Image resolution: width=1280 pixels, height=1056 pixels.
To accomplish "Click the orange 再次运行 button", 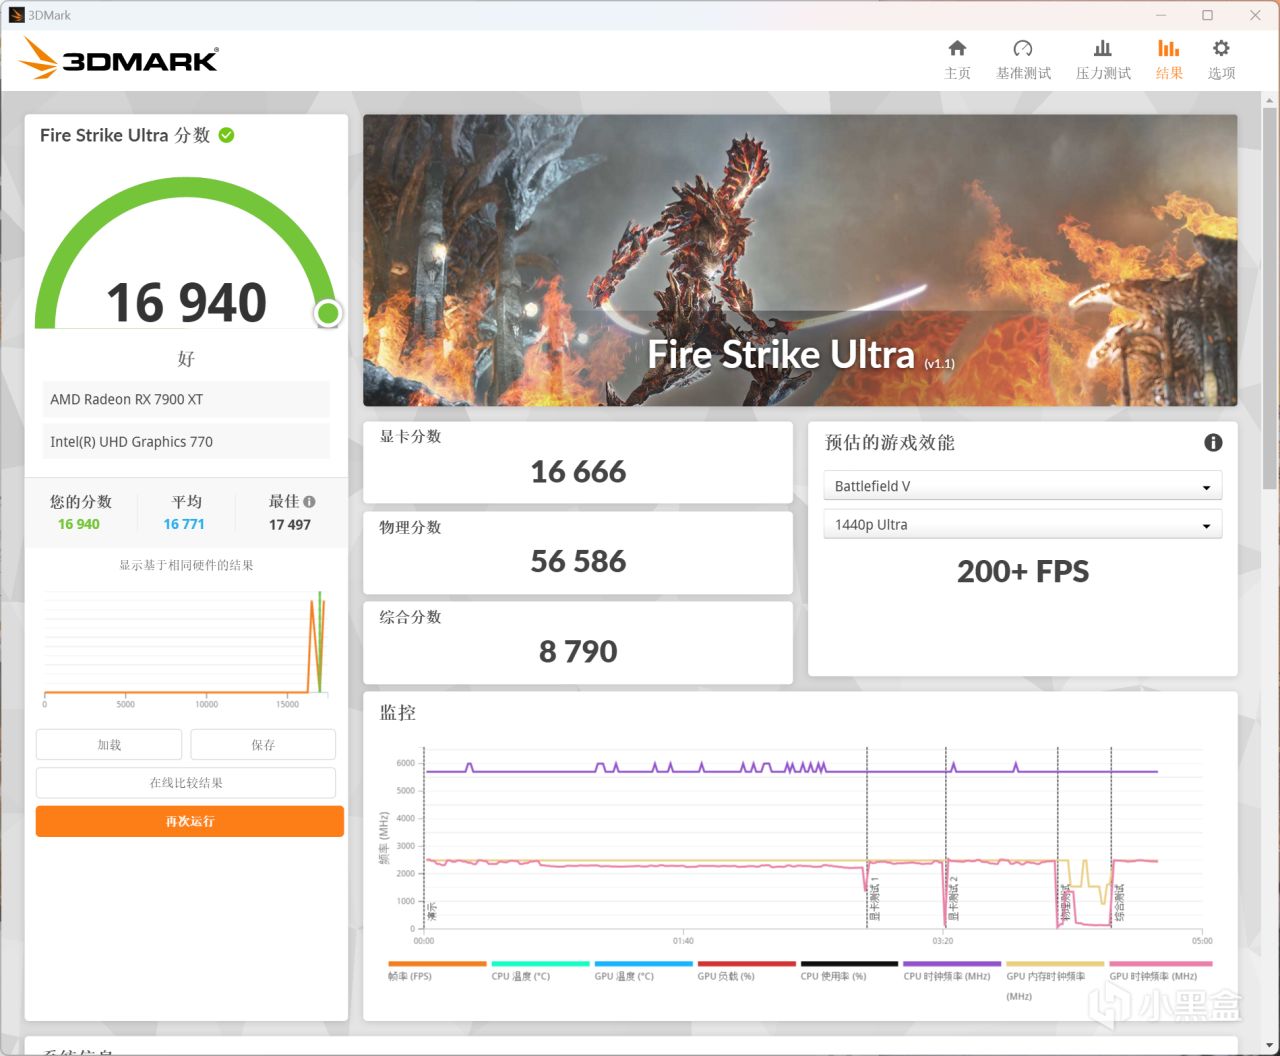I will (190, 821).
